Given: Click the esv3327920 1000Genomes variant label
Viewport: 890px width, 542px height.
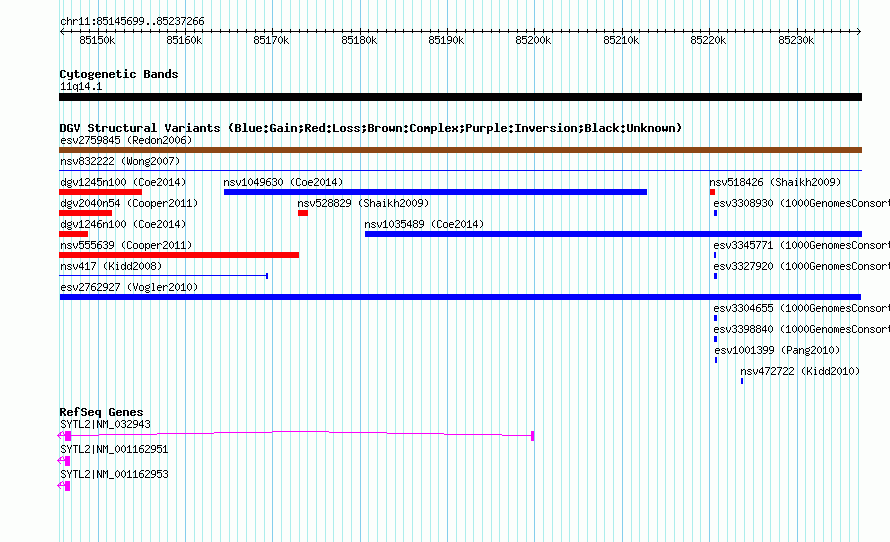Looking at the screenshot, I should pos(801,266).
